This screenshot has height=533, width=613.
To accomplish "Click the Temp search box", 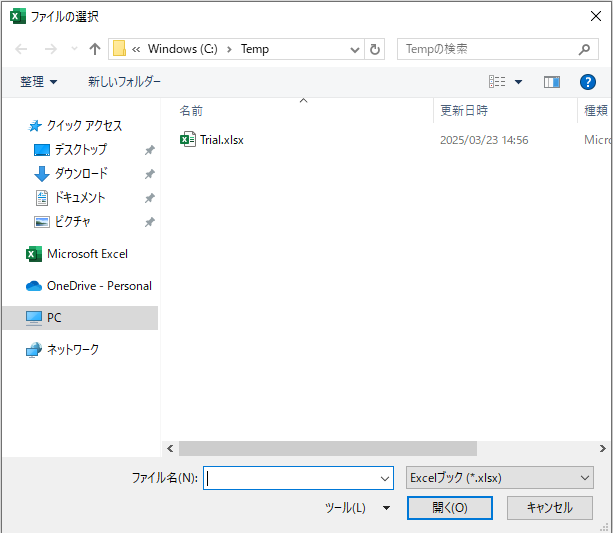I will [x=485, y=49].
